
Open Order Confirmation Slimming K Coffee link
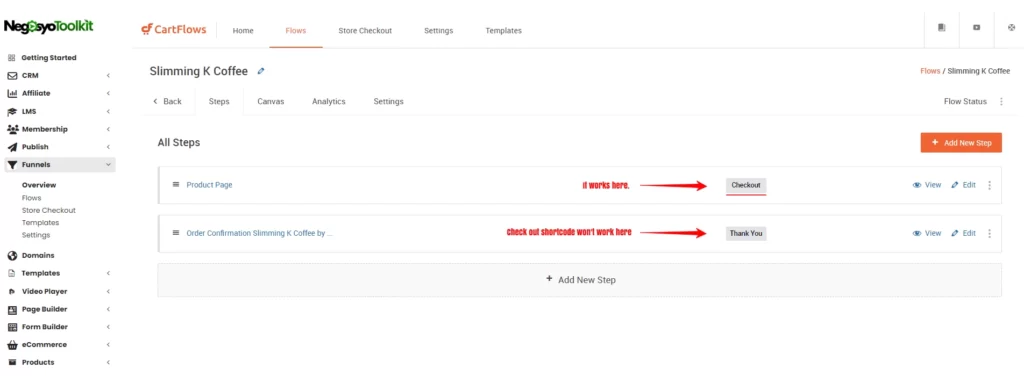259,232
